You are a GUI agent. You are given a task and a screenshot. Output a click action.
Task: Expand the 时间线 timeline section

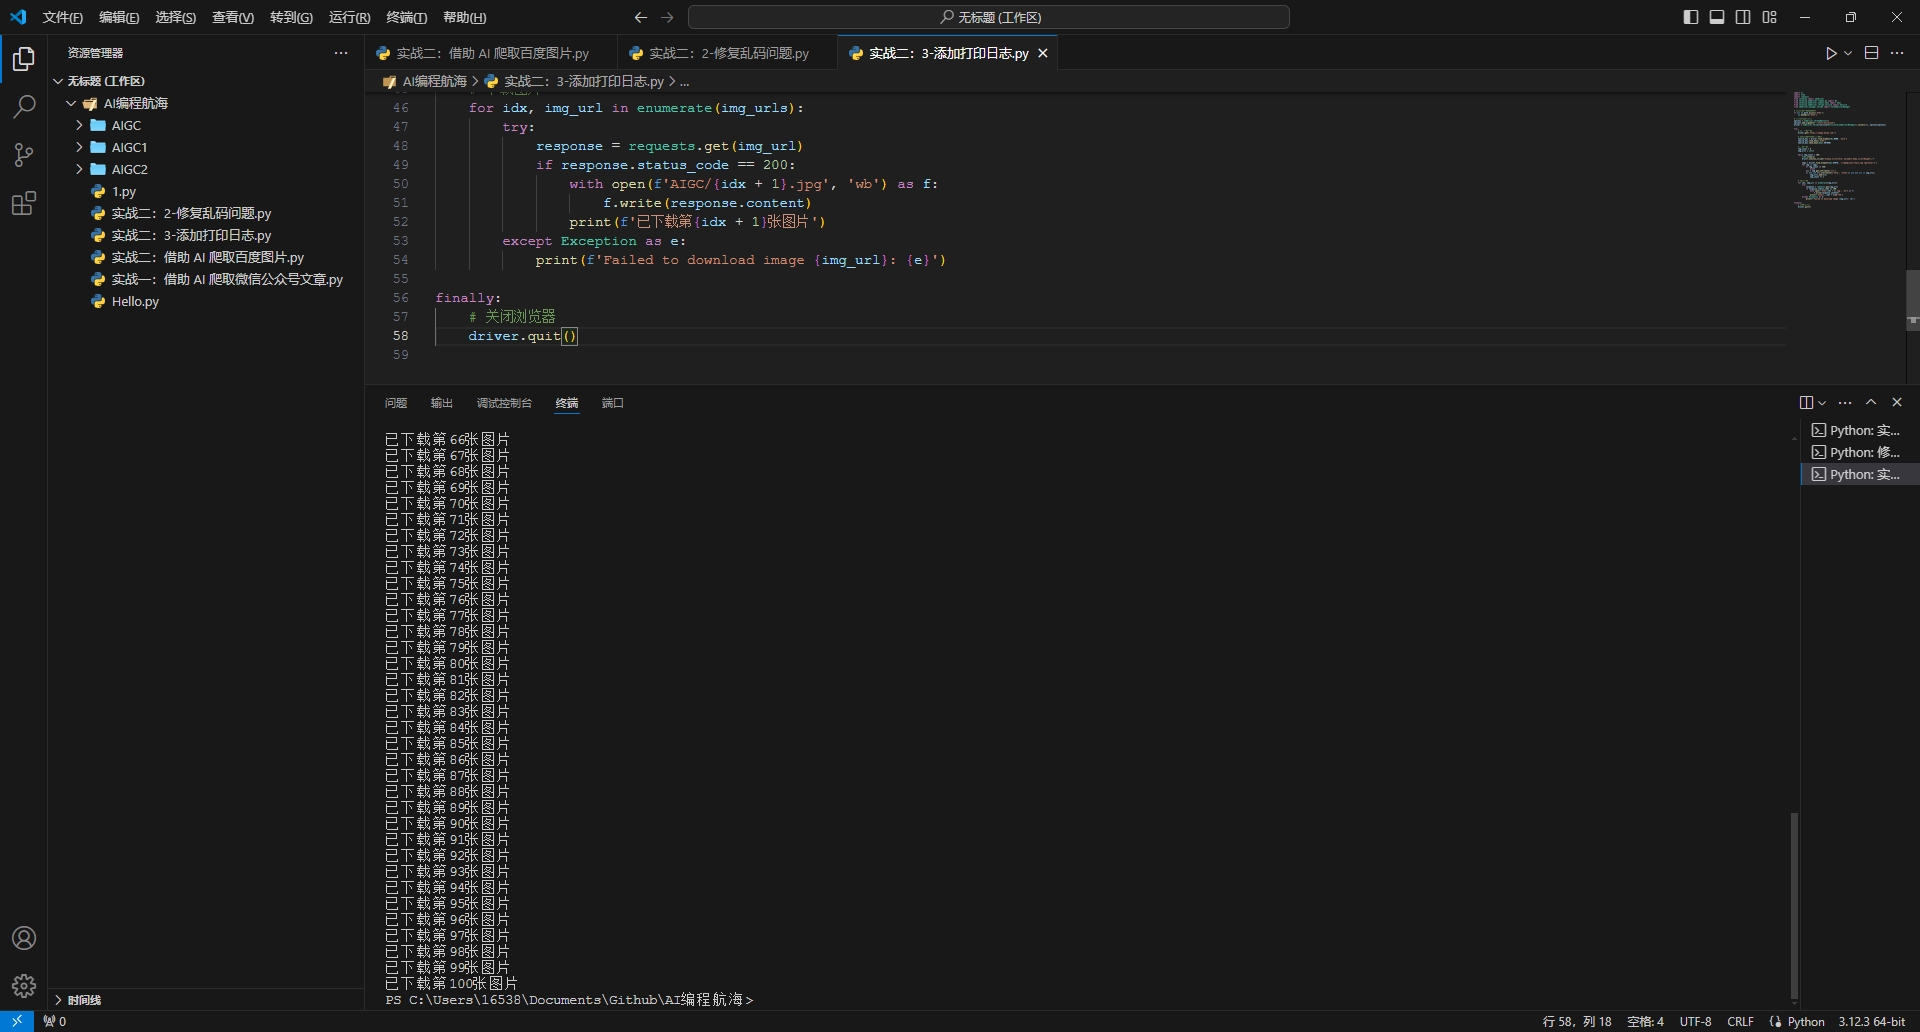pos(206,999)
